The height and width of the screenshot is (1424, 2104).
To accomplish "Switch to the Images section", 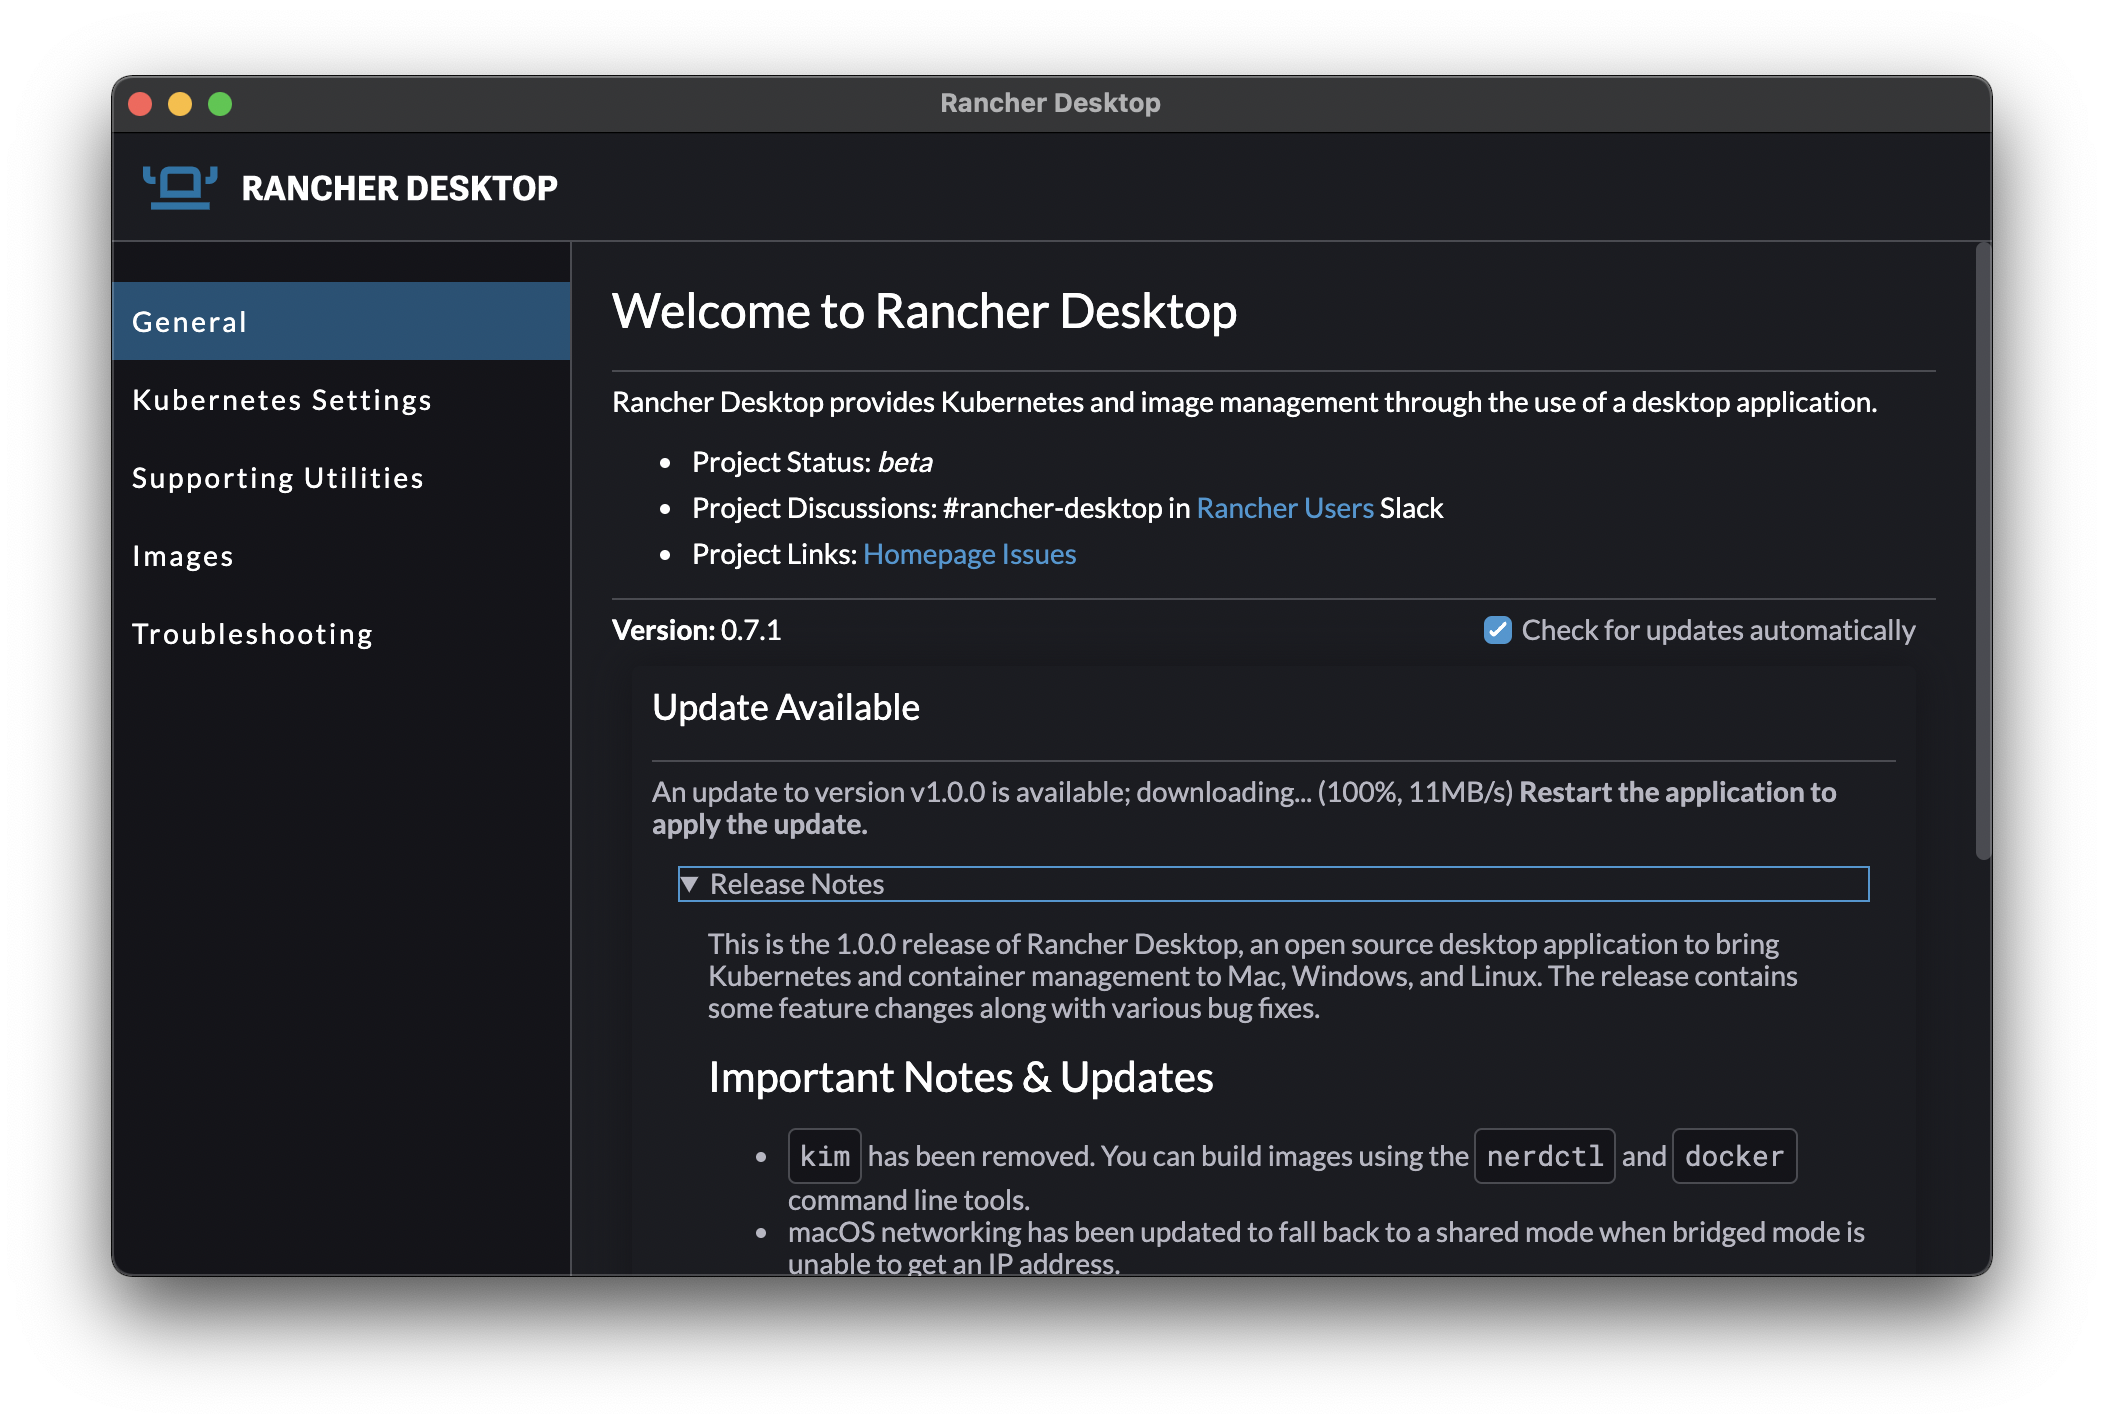I will click(341, 555).
